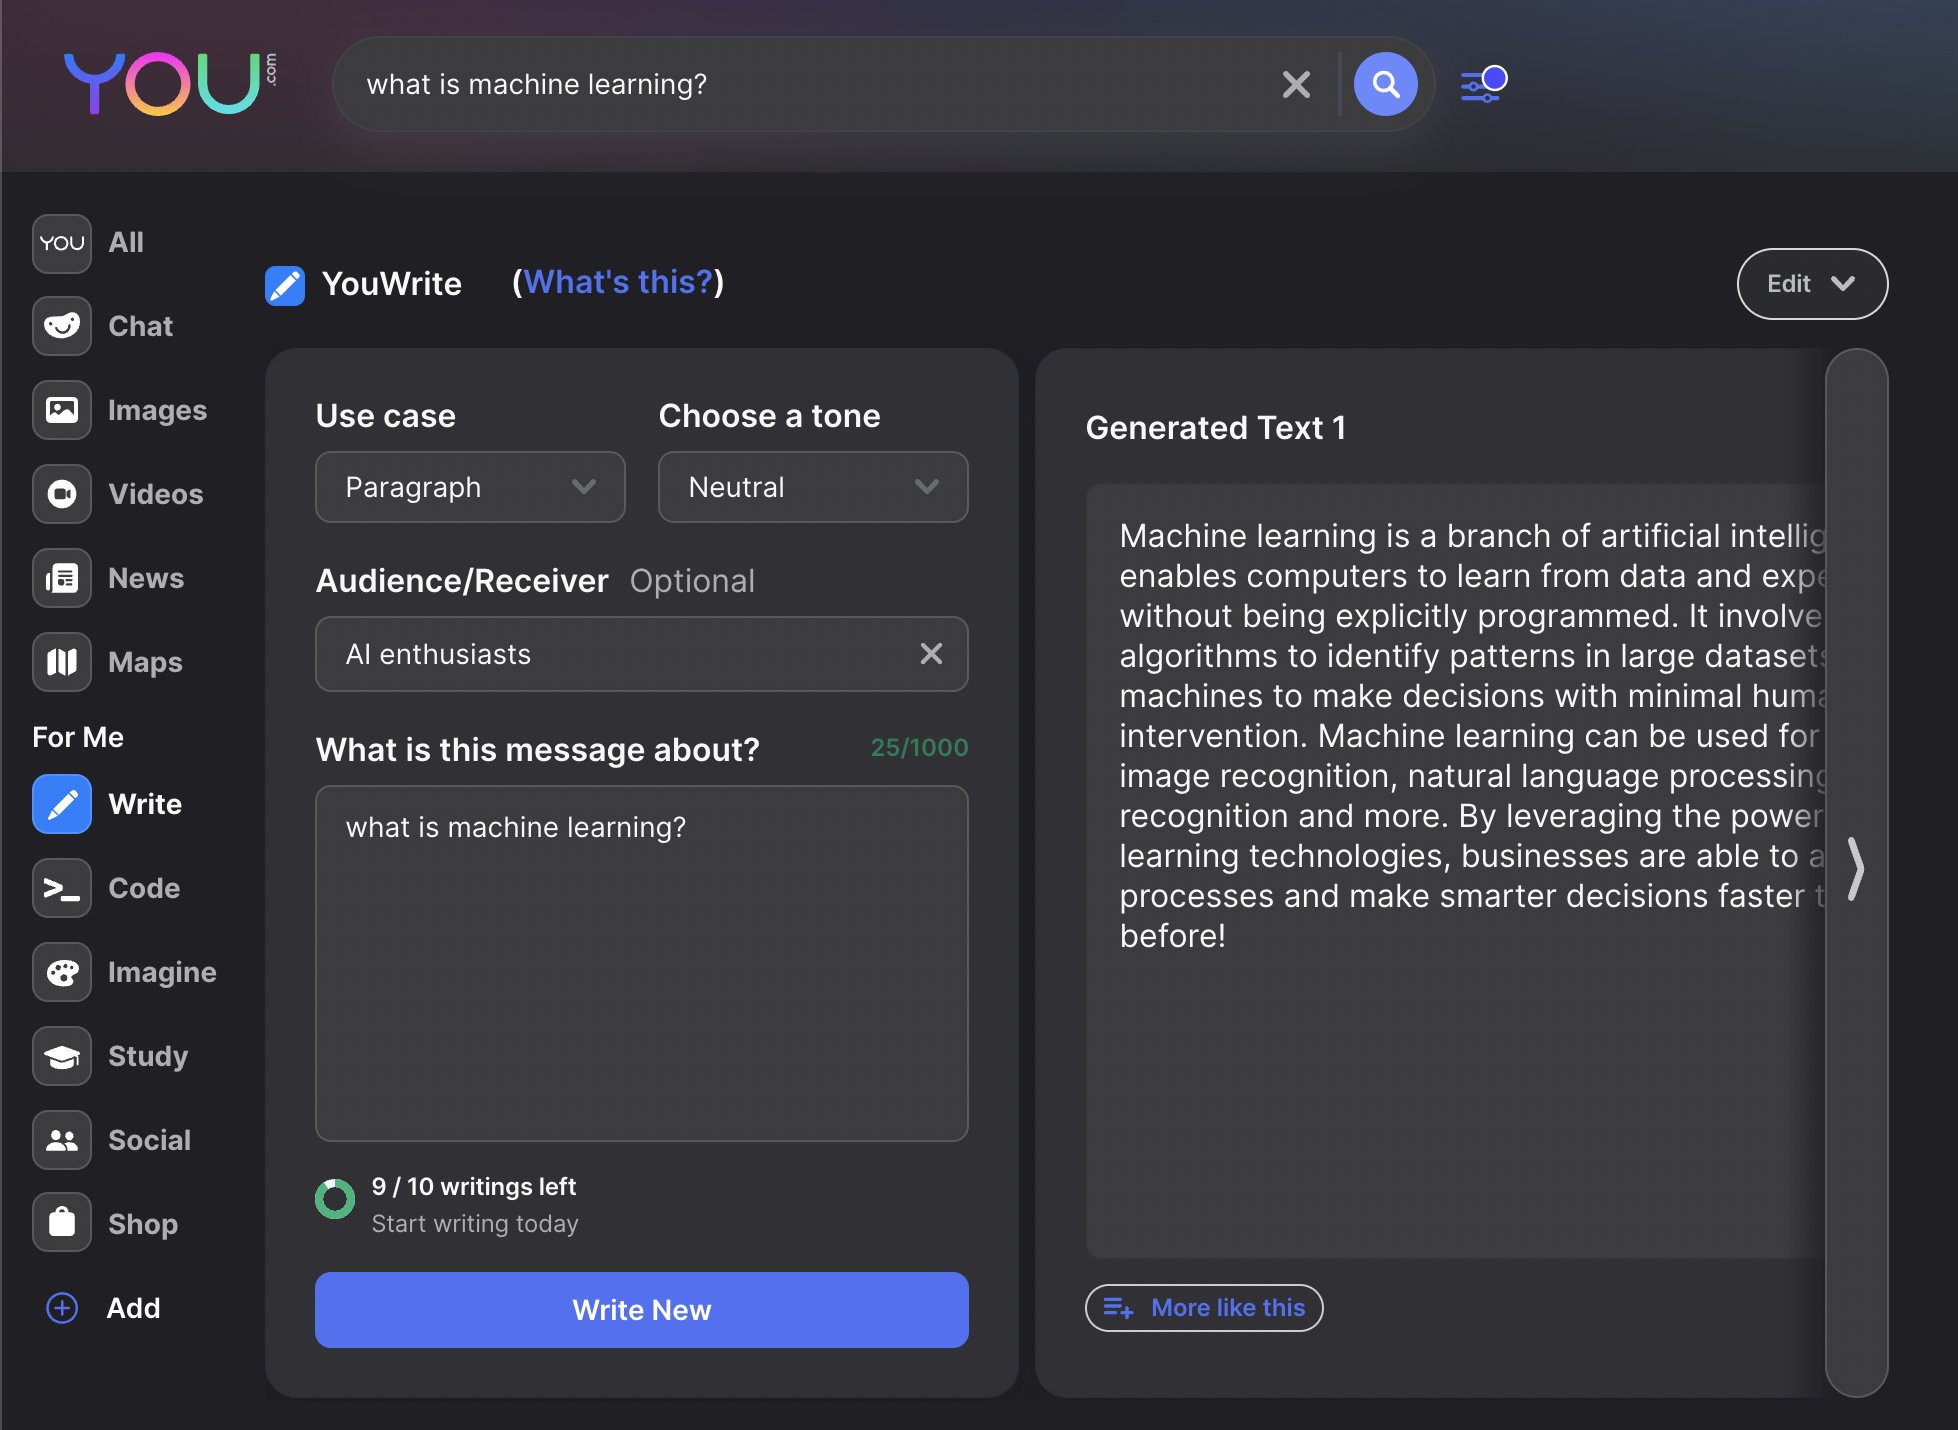
Task: Open the Imagine palette icon in sidebar
Action: pyautogui.click(x=62, y=972)
